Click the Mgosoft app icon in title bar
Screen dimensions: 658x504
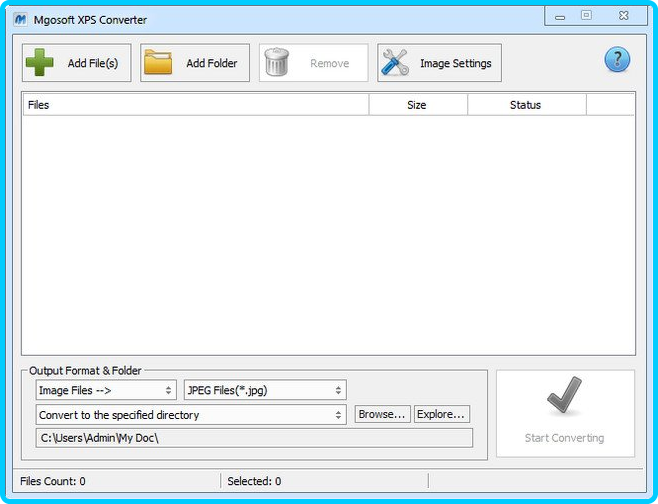[x=20, y=20]
